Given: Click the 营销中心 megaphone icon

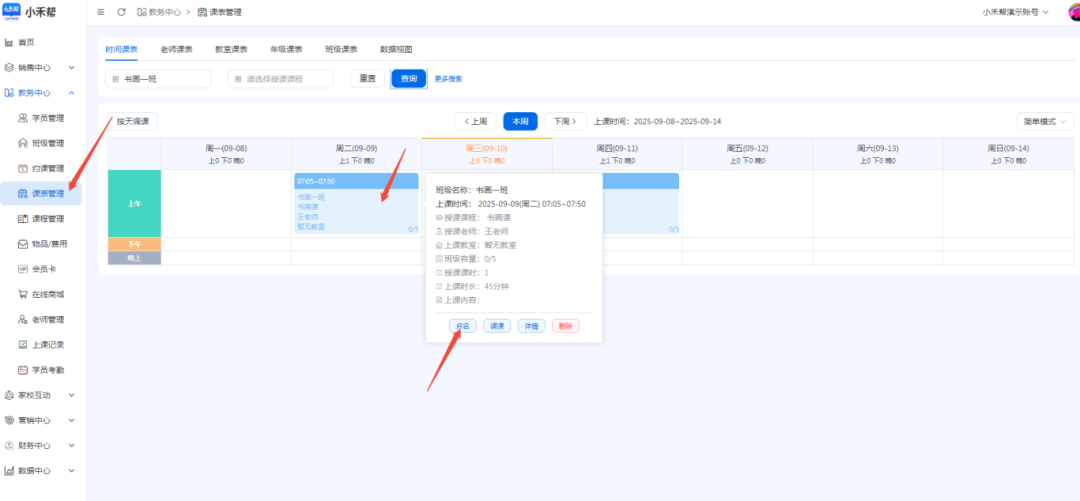Looking at the screenshot, I should click(9, 420).
